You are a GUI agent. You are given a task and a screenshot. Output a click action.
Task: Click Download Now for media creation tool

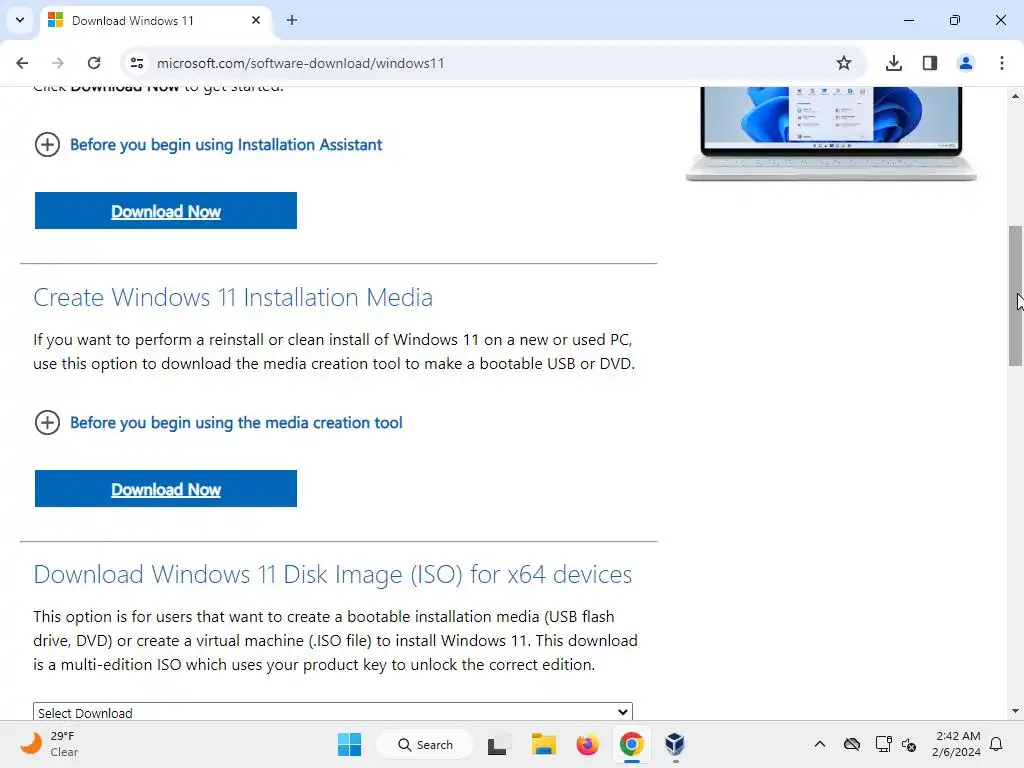pos(166,488)
